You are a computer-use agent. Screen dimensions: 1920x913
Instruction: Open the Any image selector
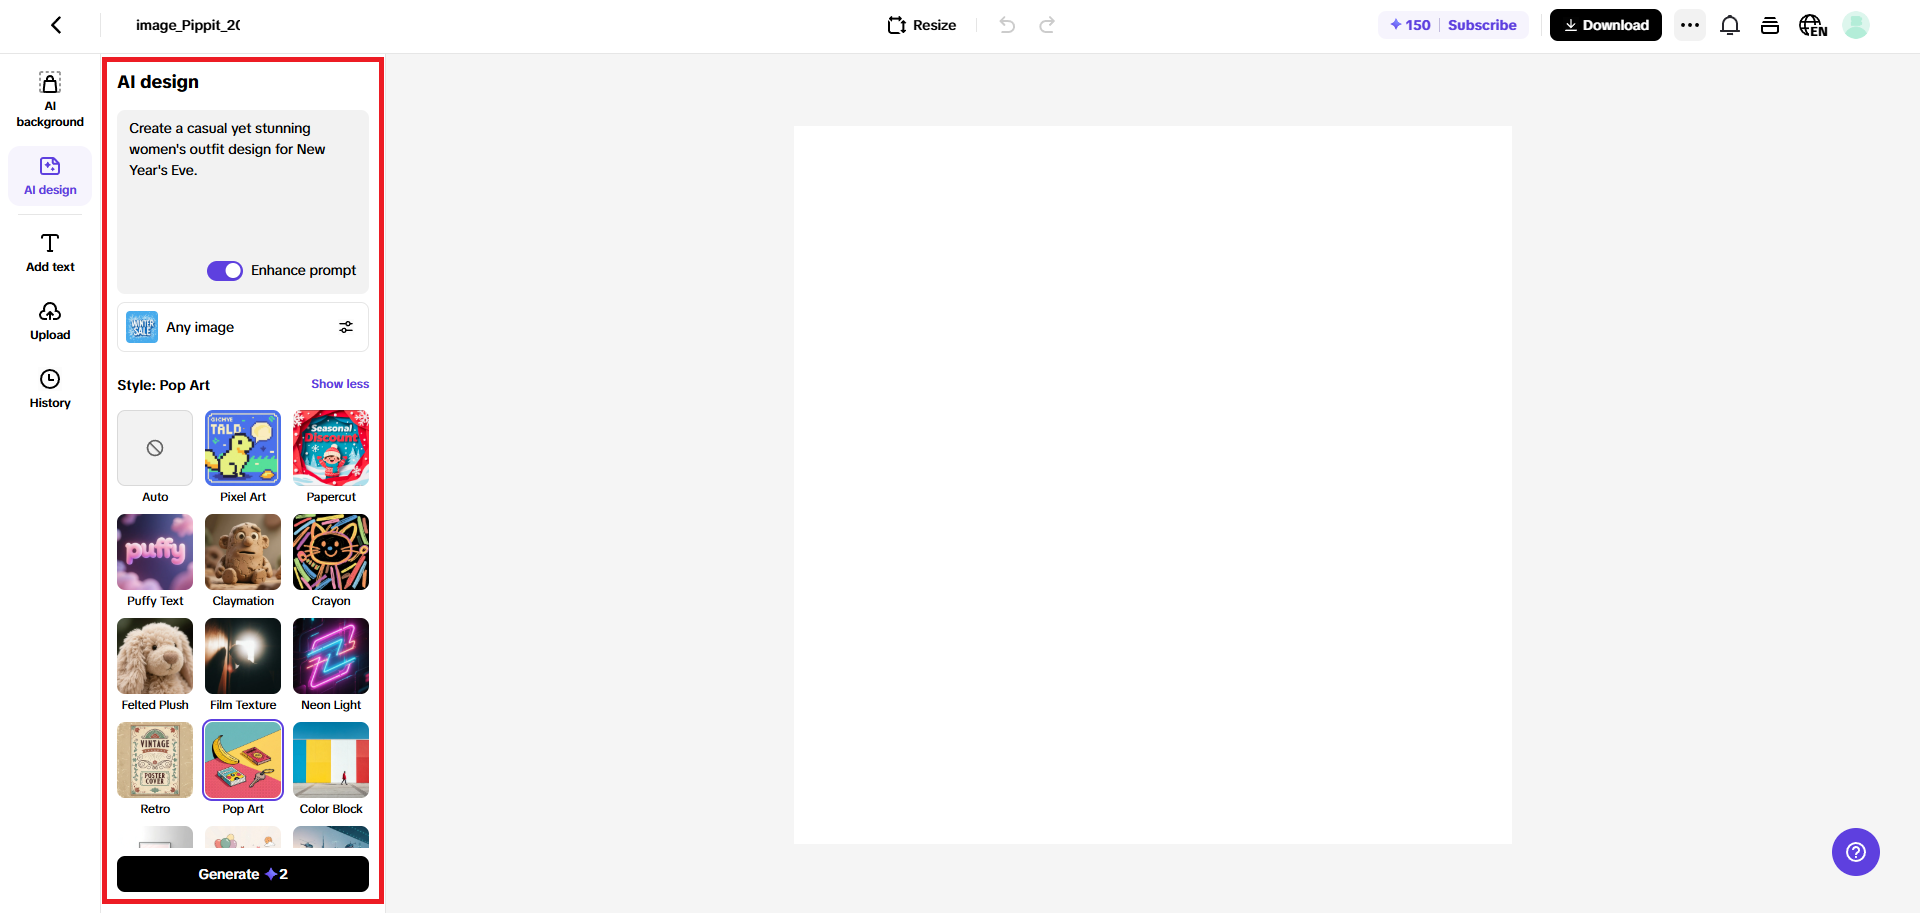point(243,327)
